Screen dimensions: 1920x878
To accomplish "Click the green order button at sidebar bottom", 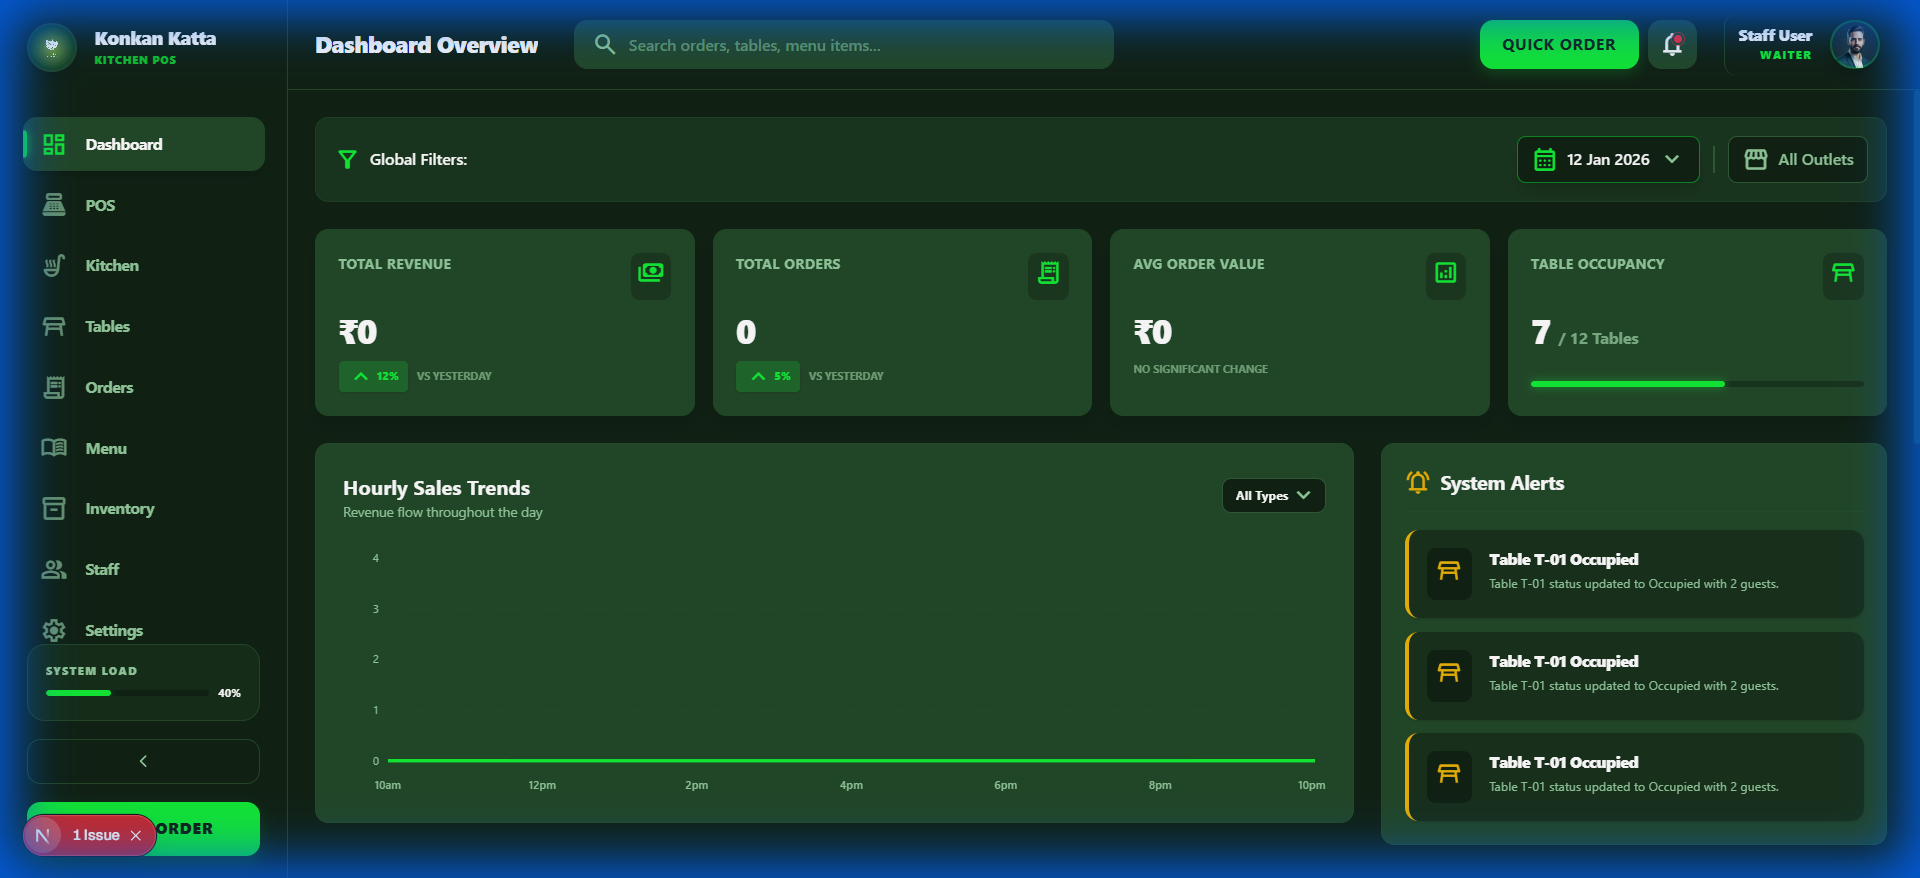I will tap(210, 829).
